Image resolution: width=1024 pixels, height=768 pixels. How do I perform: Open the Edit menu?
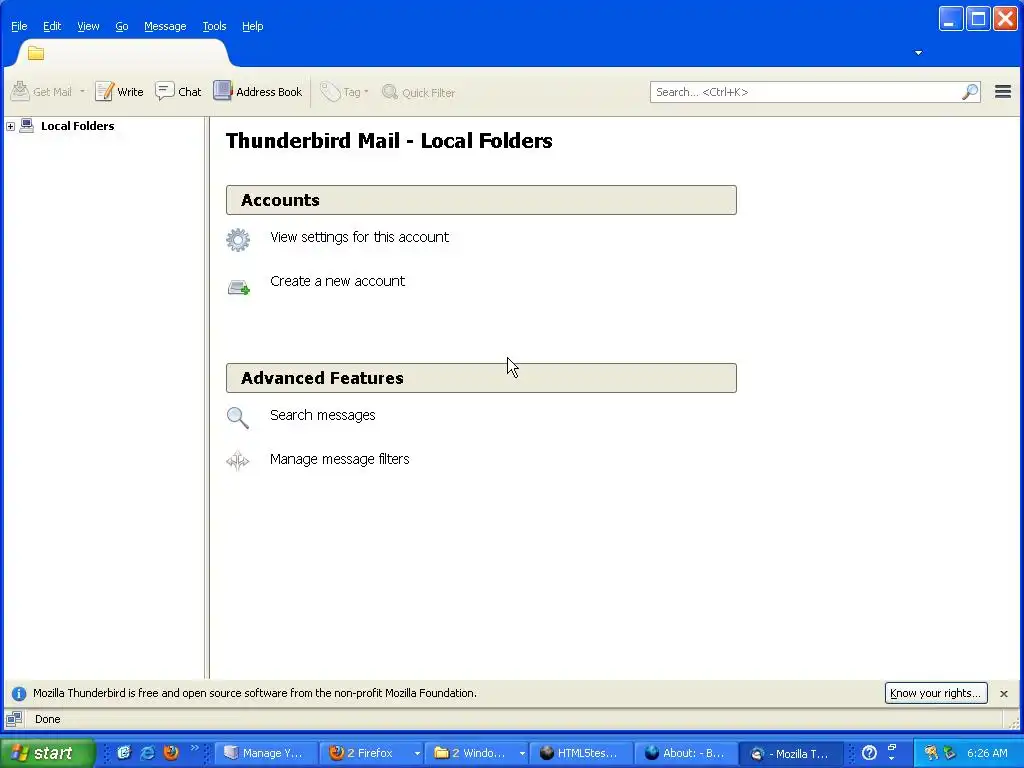pyautogui.click(x=52, y=26)
